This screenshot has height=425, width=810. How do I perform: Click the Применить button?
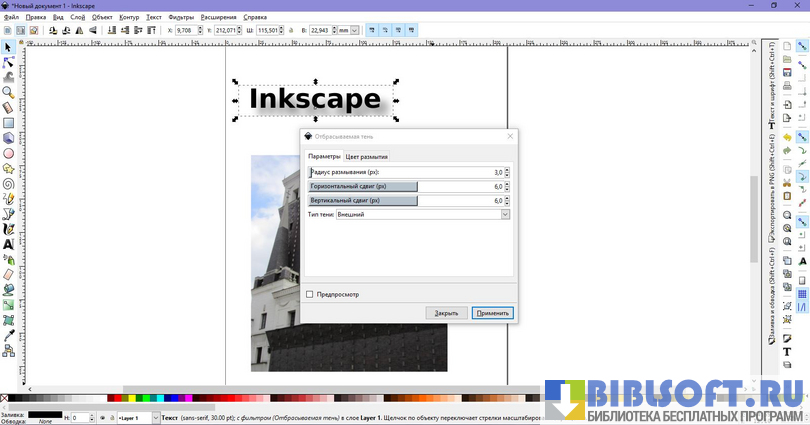[x=492, y=313]
